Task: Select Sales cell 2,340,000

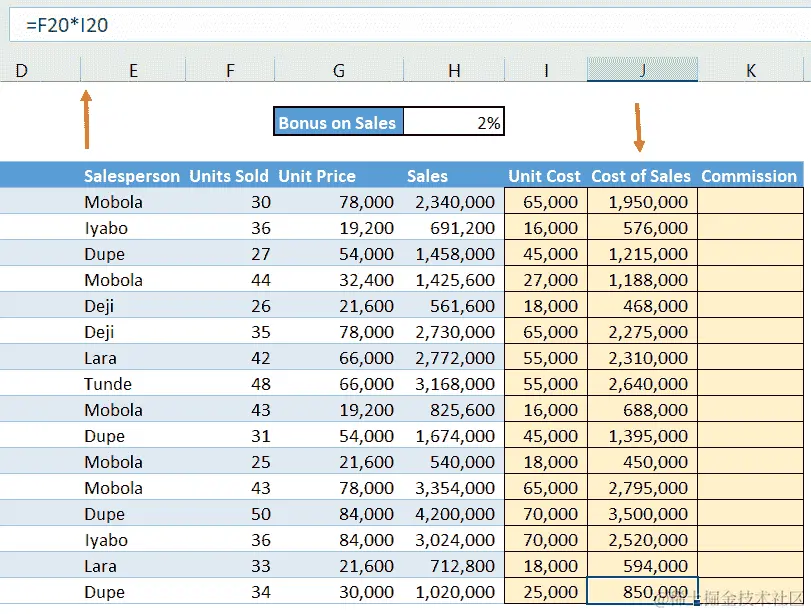Action: pyautogui.click(x=454, y=201)
